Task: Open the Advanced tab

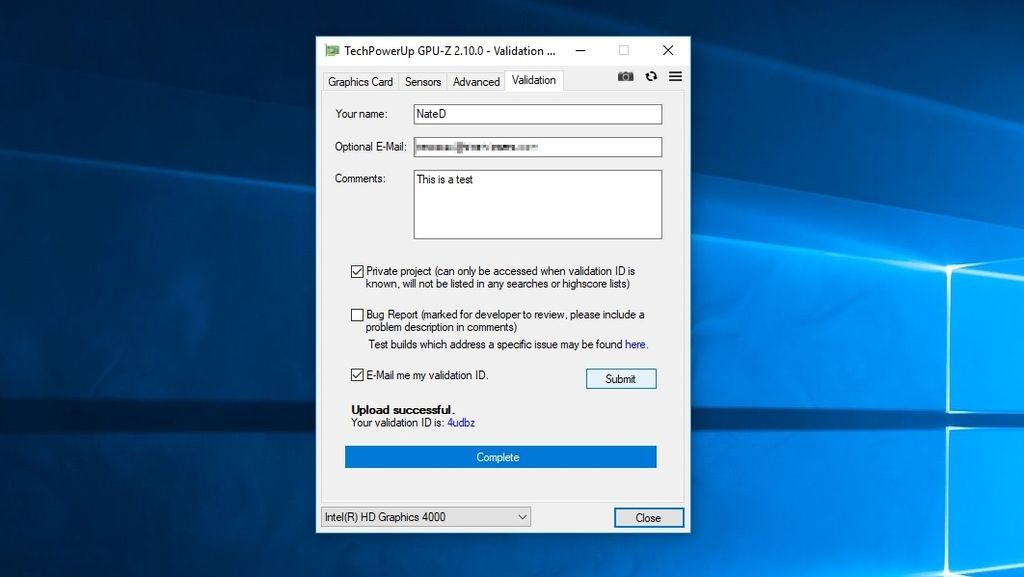Action: point(476,81)
